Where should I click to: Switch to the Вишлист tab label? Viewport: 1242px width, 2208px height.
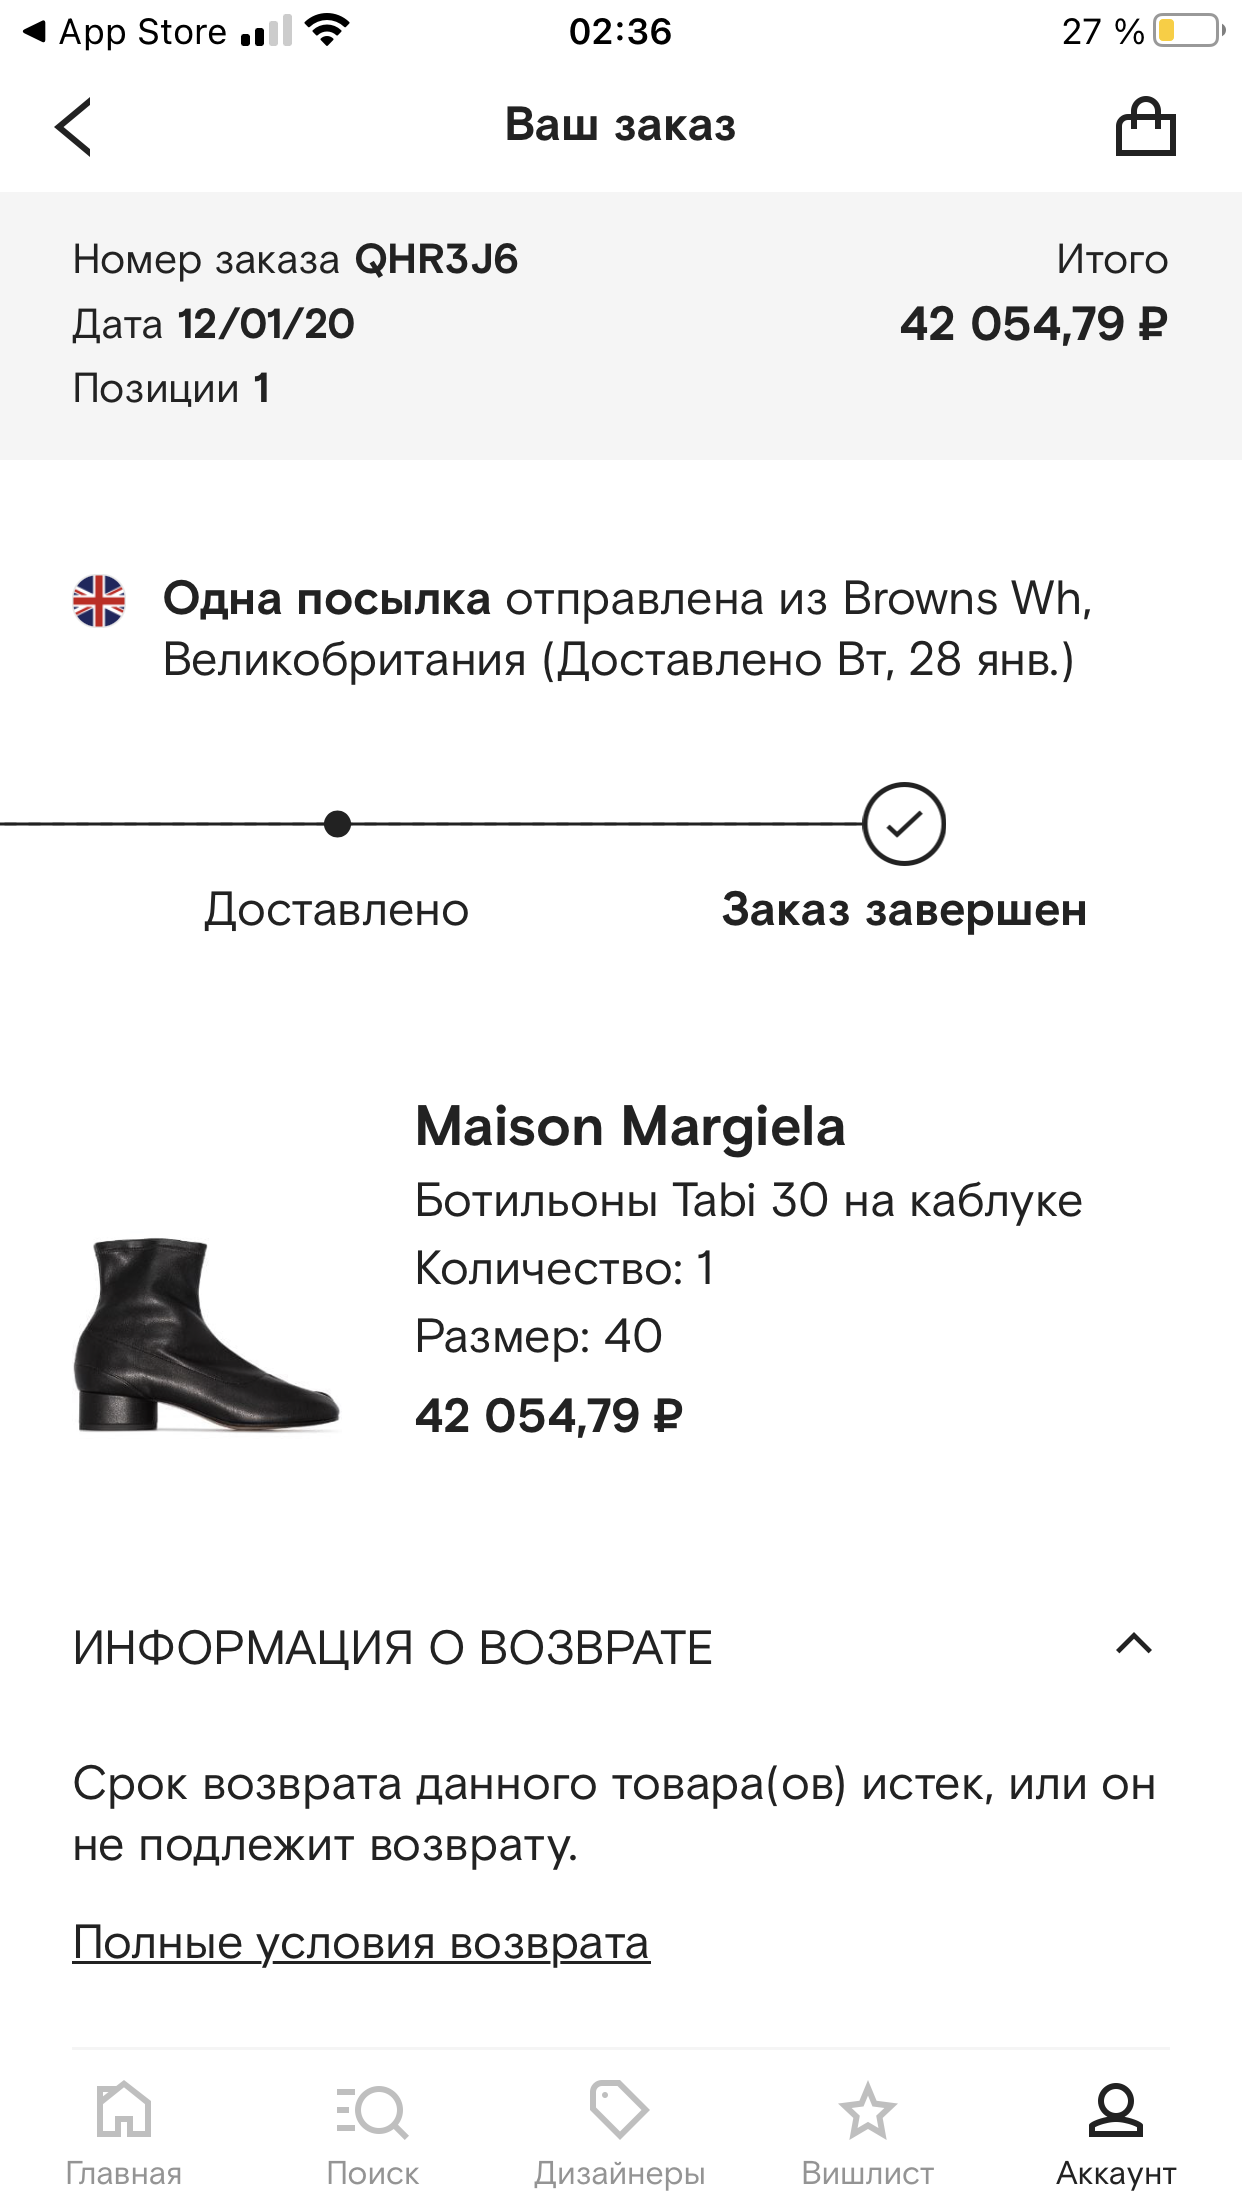pyautogui.click(x=867, y=2174)
